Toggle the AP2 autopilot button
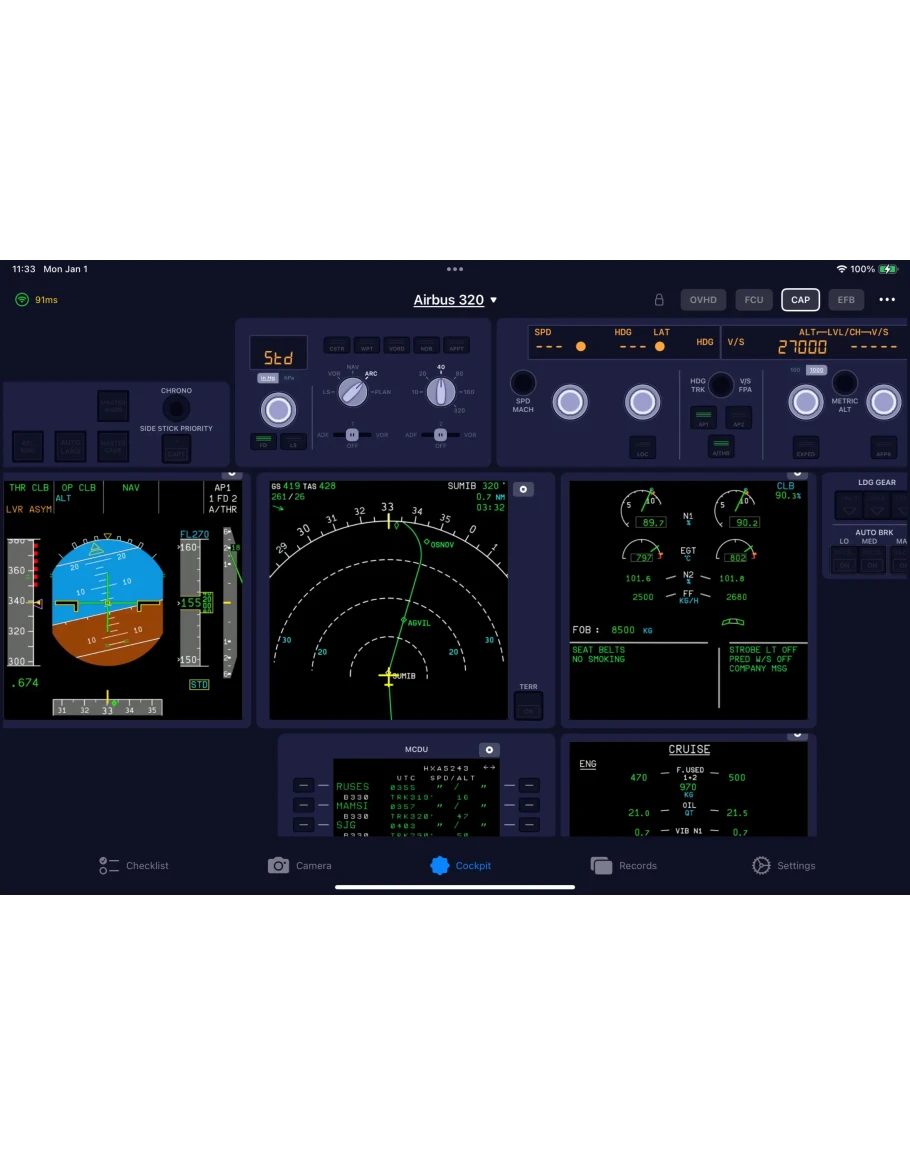 click(x=738, y=417)
